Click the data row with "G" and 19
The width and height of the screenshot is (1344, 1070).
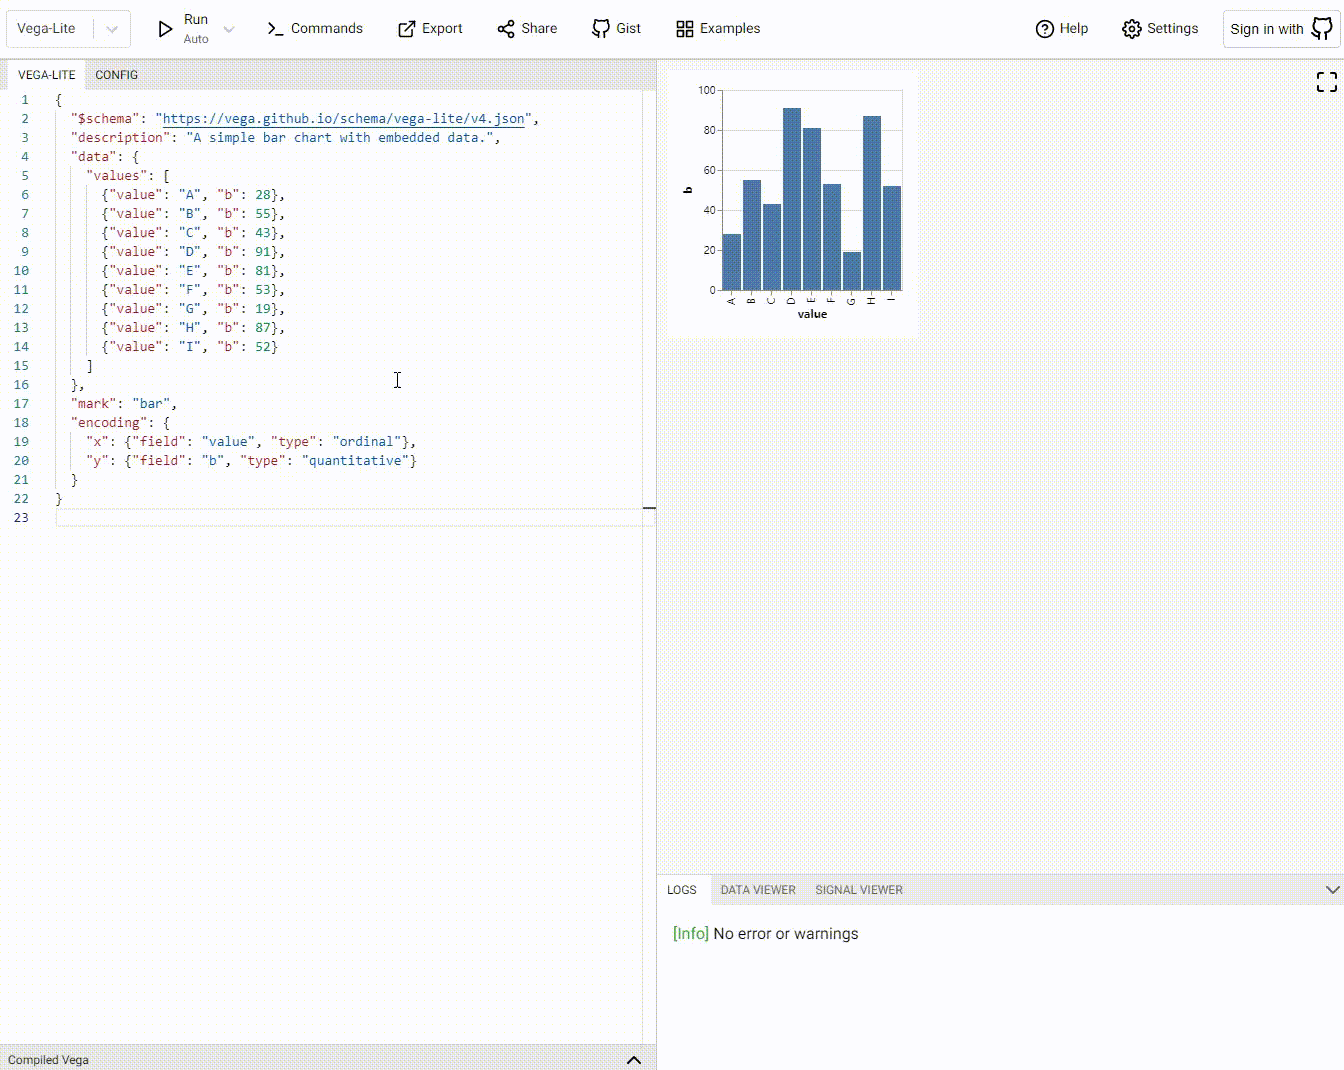(x=193, y=309)
